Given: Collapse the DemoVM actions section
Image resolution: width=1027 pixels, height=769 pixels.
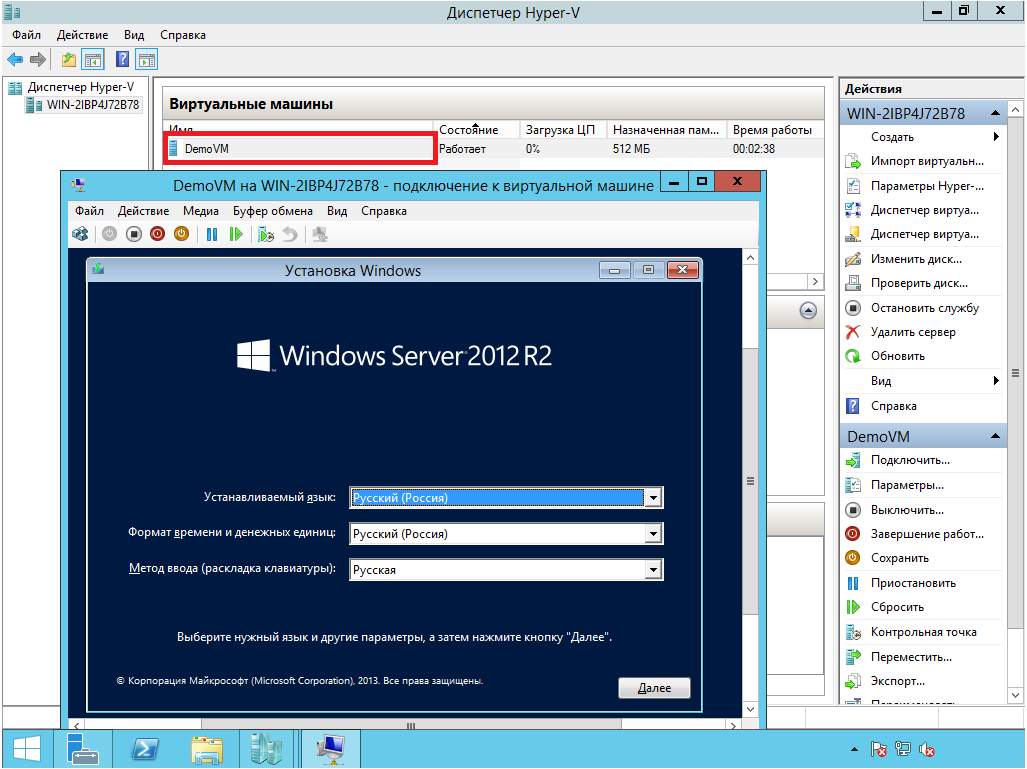Looking at the screenshot, I should [x=996, y=436].
